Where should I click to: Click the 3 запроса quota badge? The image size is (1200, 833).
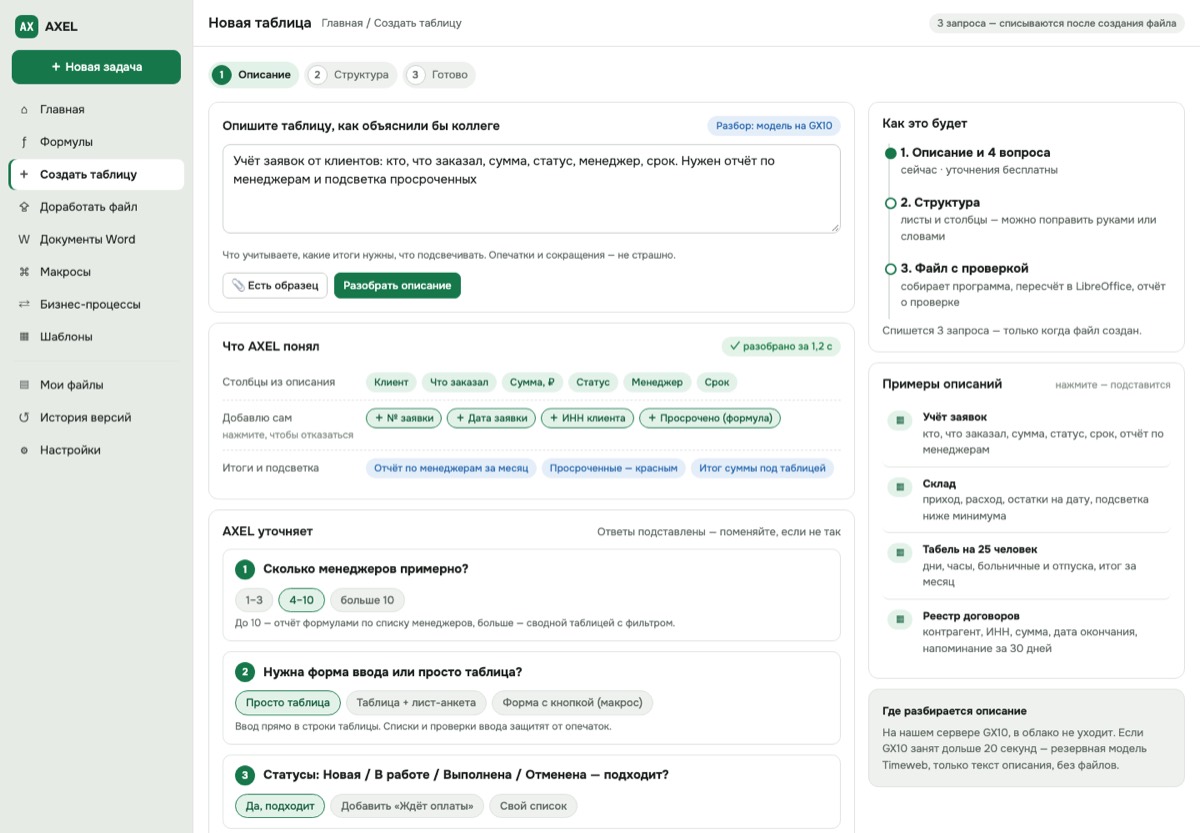[x=1056, y=23]
